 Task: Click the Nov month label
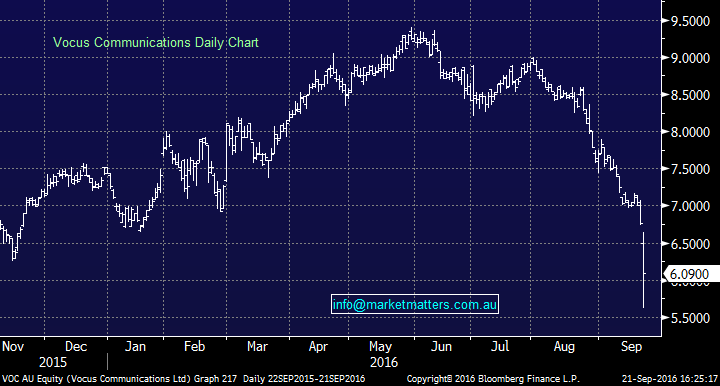tap(13, 347)
